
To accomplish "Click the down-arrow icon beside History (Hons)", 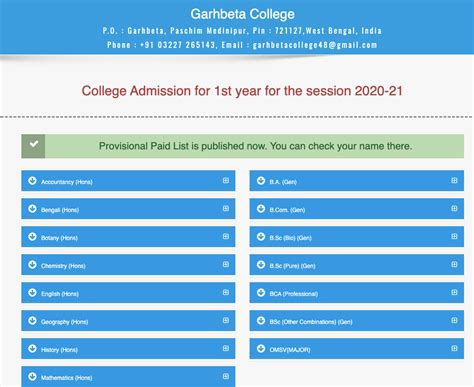I will pos(32,349).
